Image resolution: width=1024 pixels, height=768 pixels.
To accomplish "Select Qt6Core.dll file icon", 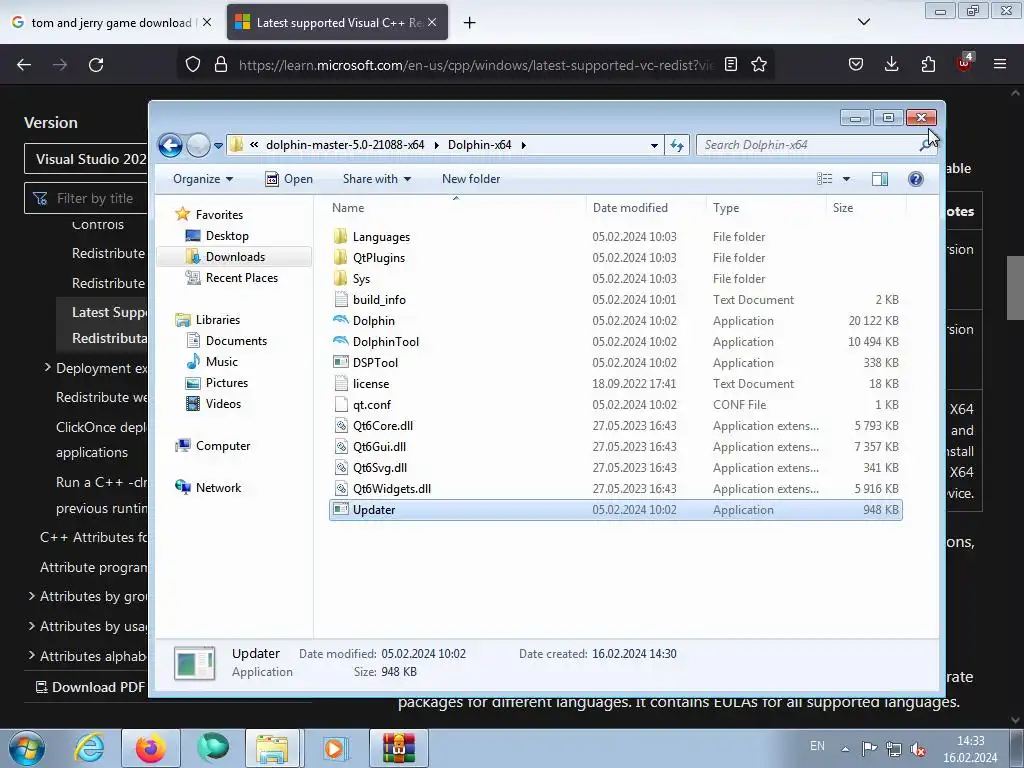I will point(340,426).
